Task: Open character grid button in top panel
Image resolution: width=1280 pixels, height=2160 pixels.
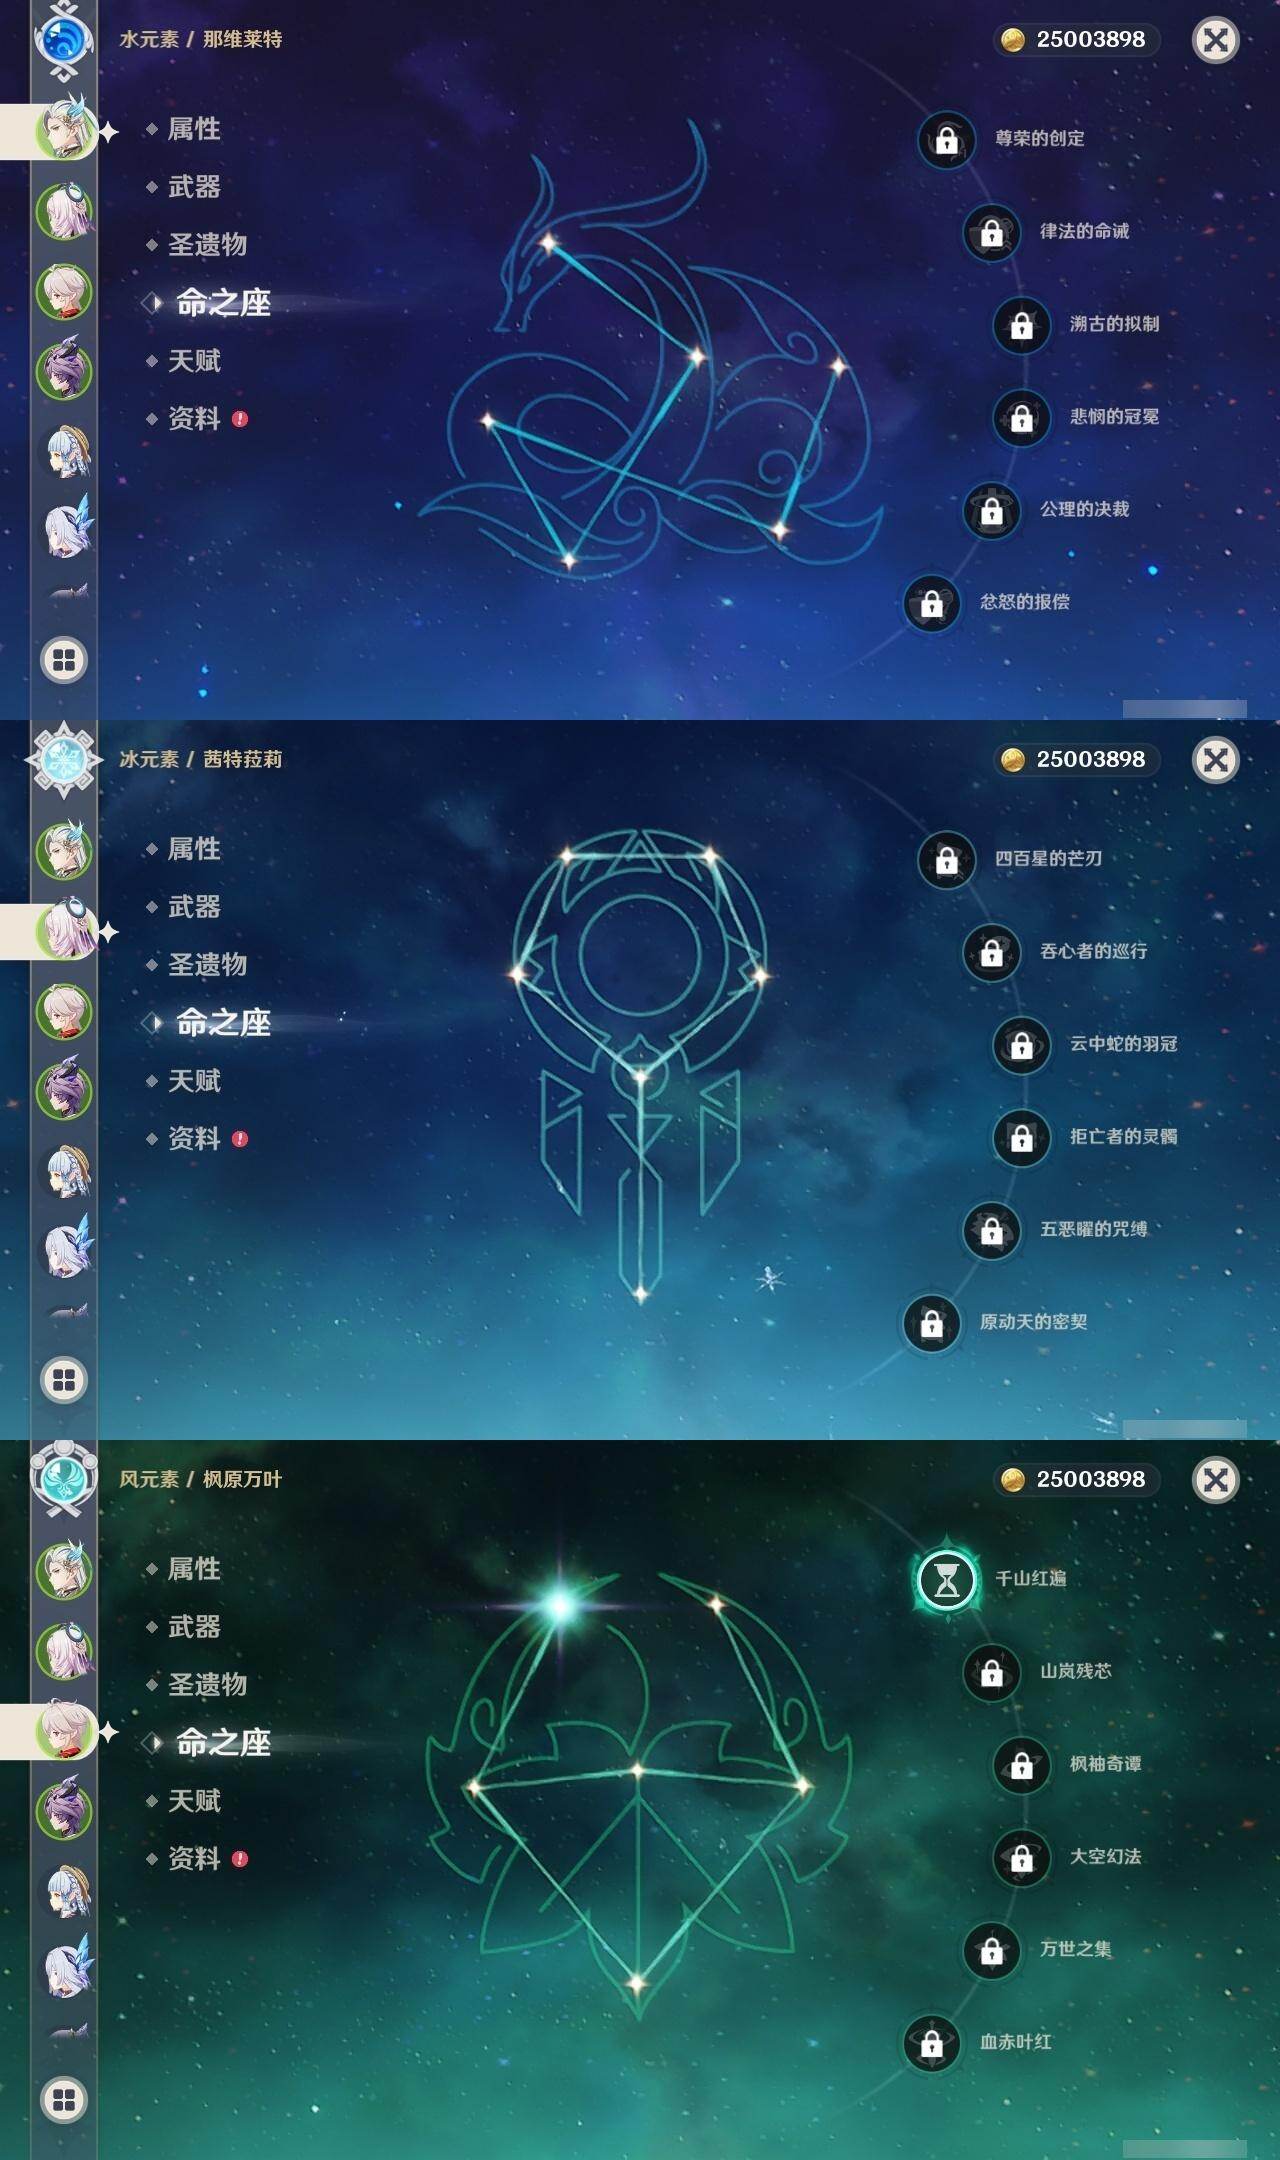Action: 64,660
